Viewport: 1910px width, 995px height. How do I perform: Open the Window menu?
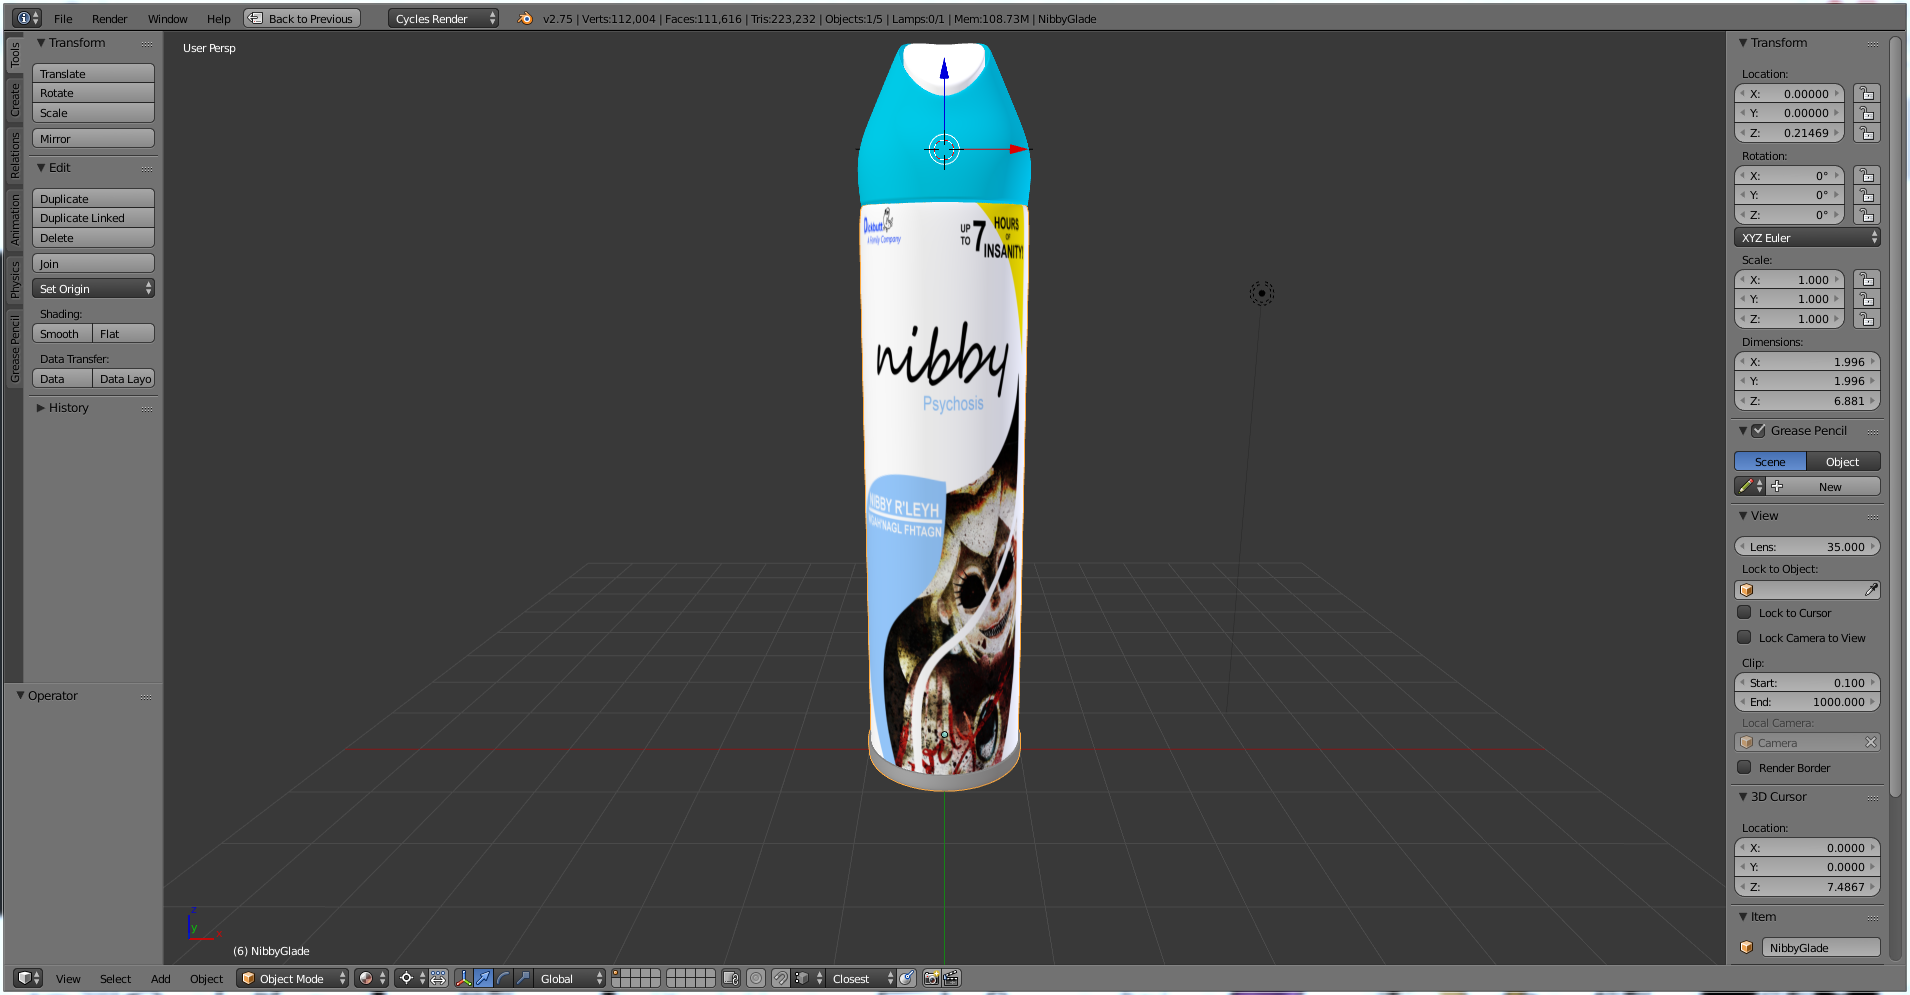(x=167, y=18)
